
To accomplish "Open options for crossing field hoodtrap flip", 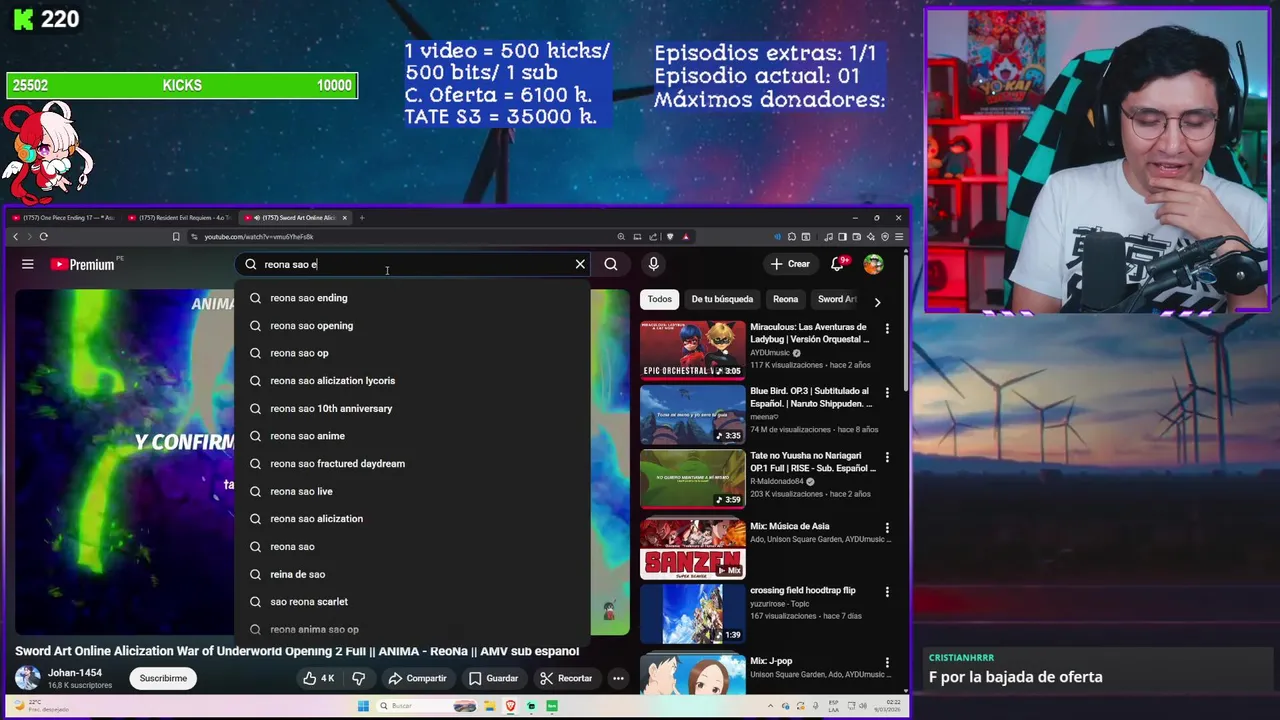I will [x=887, y=592].
